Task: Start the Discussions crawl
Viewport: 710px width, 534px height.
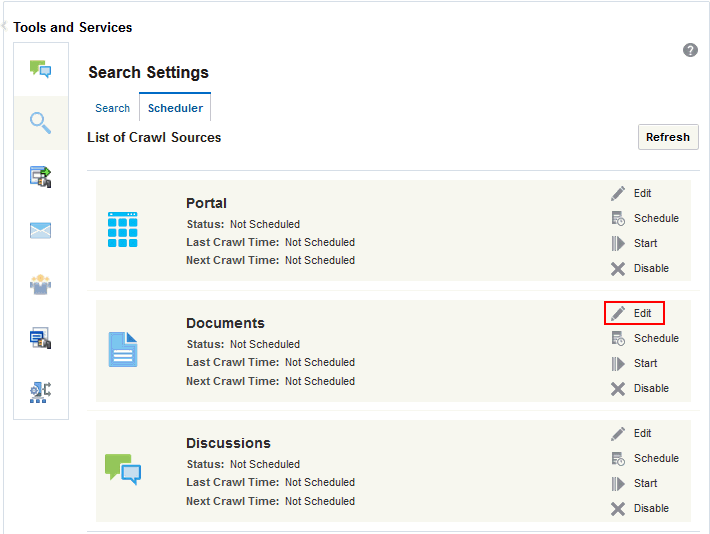Action: [634, 483]
